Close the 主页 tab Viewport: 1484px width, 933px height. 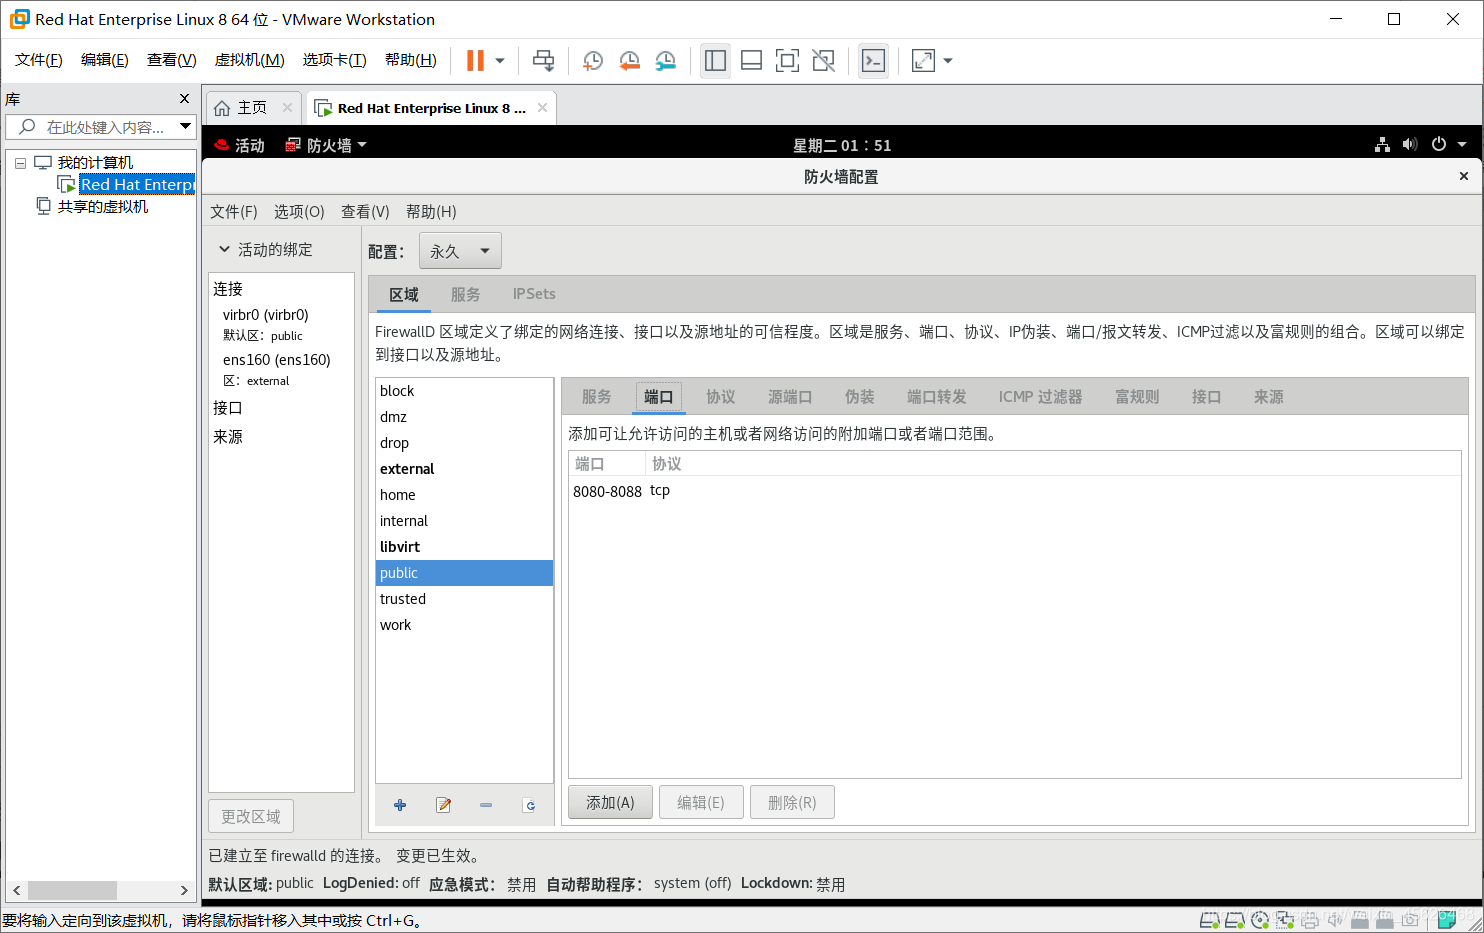click(x=287, y=107)
